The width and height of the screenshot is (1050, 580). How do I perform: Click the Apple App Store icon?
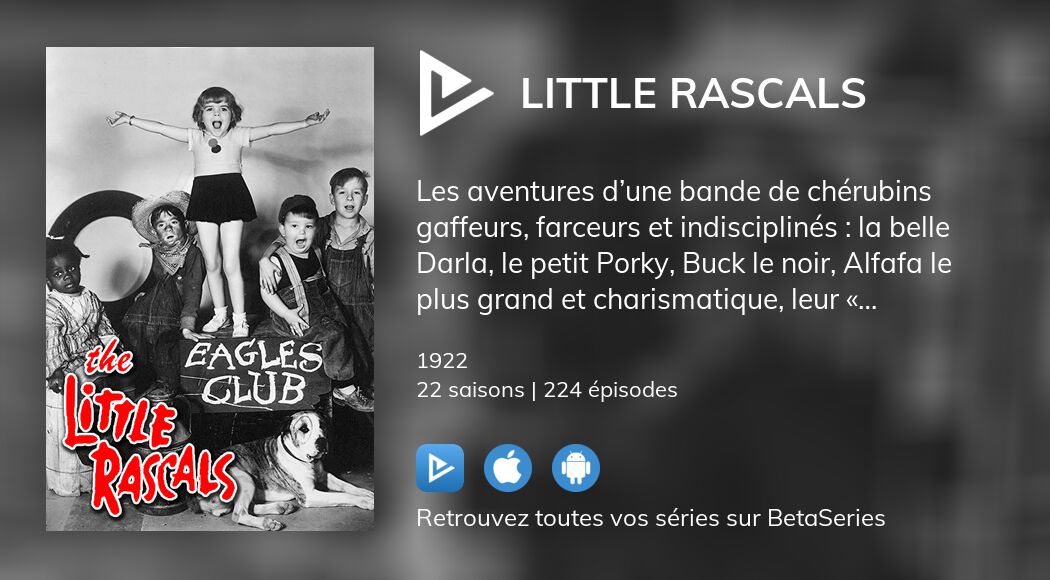click(508, 467)
